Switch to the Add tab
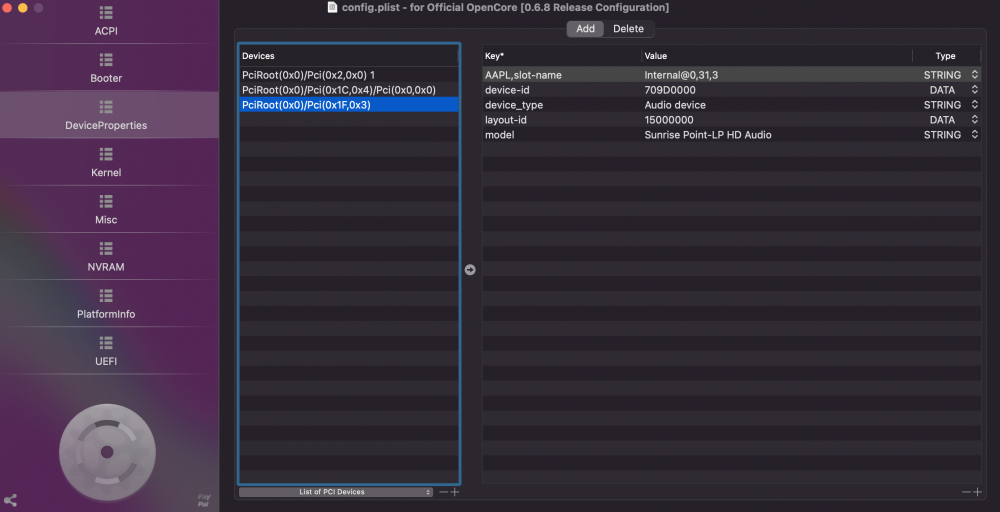This screenshot has height=512, width=1000. 585,29
